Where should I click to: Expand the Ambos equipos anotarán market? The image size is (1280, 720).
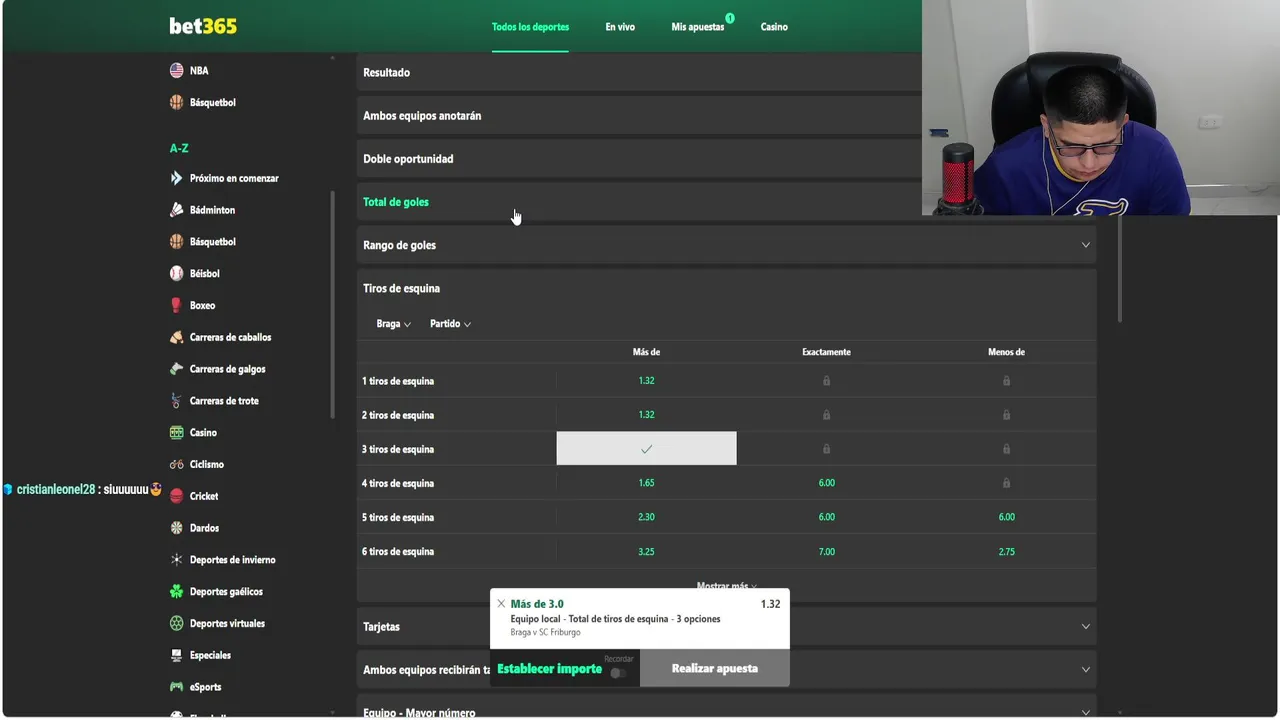[639, 115]
